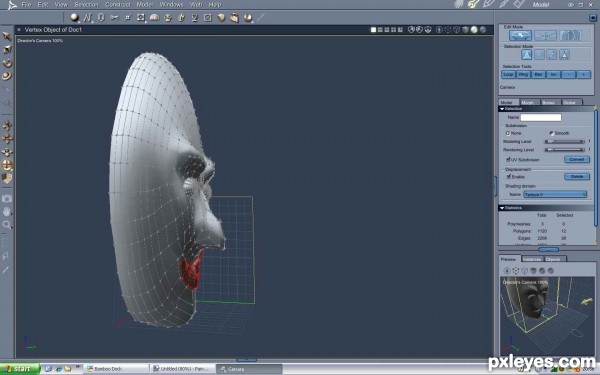The image size is (600, 375).
Task: Switch to the wrench Model room icon
Action: tap(474, 4)
